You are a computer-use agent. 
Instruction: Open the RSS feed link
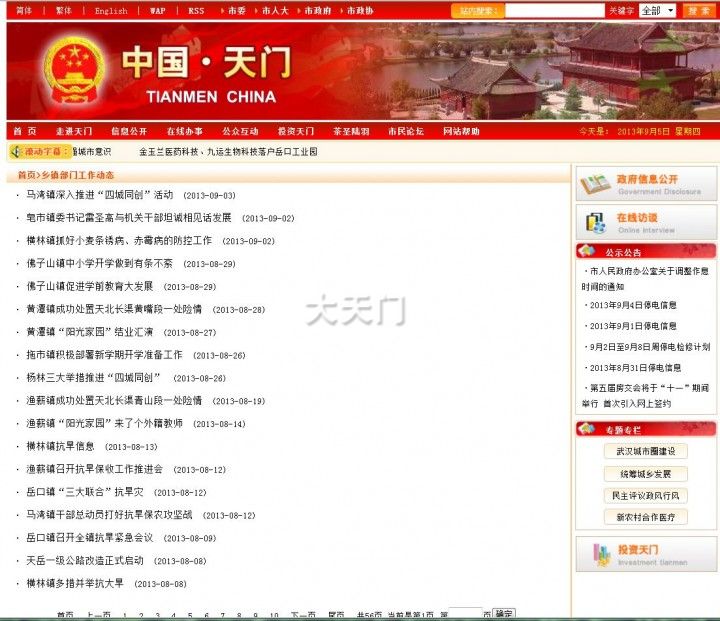pyautogui.click(x=196, y=11)
